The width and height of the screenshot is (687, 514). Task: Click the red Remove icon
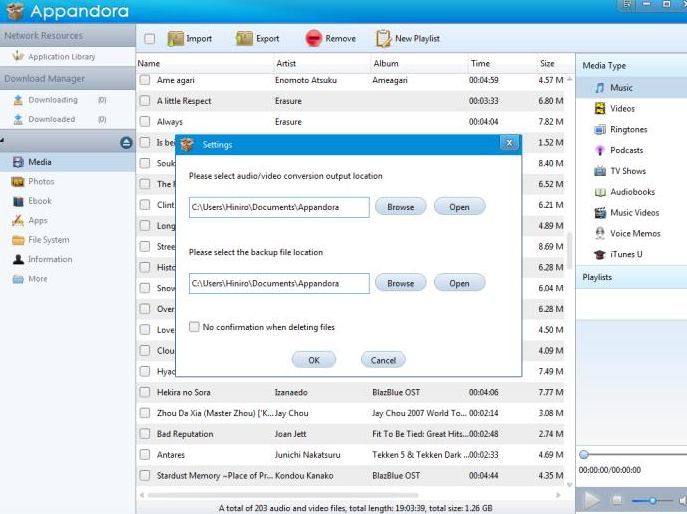[x=314, y=39]
